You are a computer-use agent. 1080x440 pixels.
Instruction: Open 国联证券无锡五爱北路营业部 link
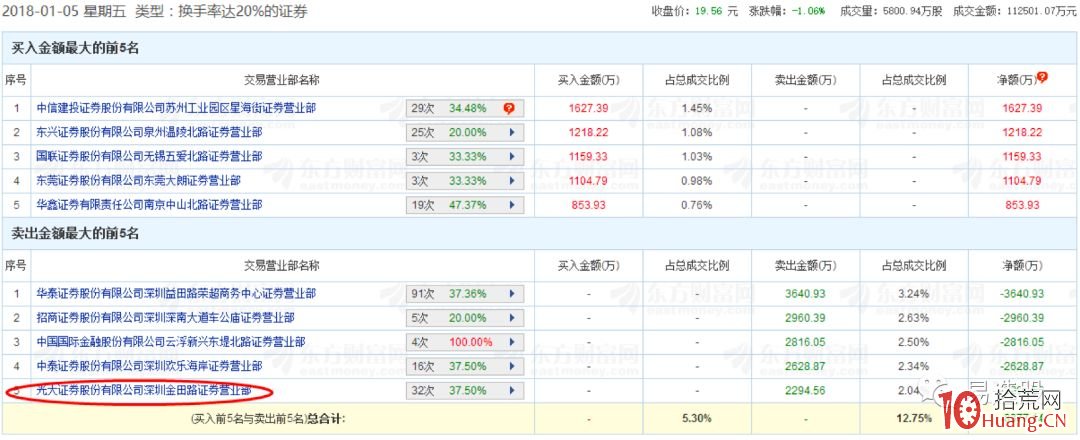point(149,156)
